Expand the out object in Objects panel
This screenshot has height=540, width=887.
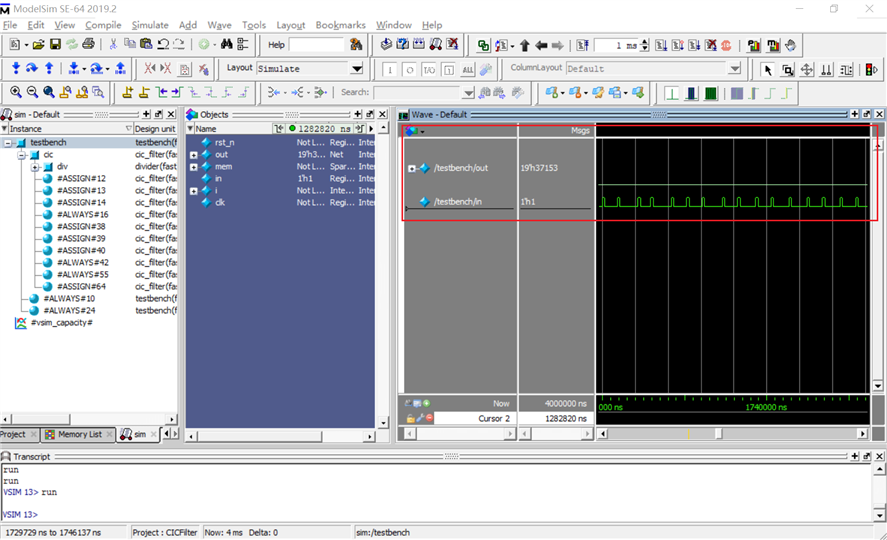click(x=193, y=155)
